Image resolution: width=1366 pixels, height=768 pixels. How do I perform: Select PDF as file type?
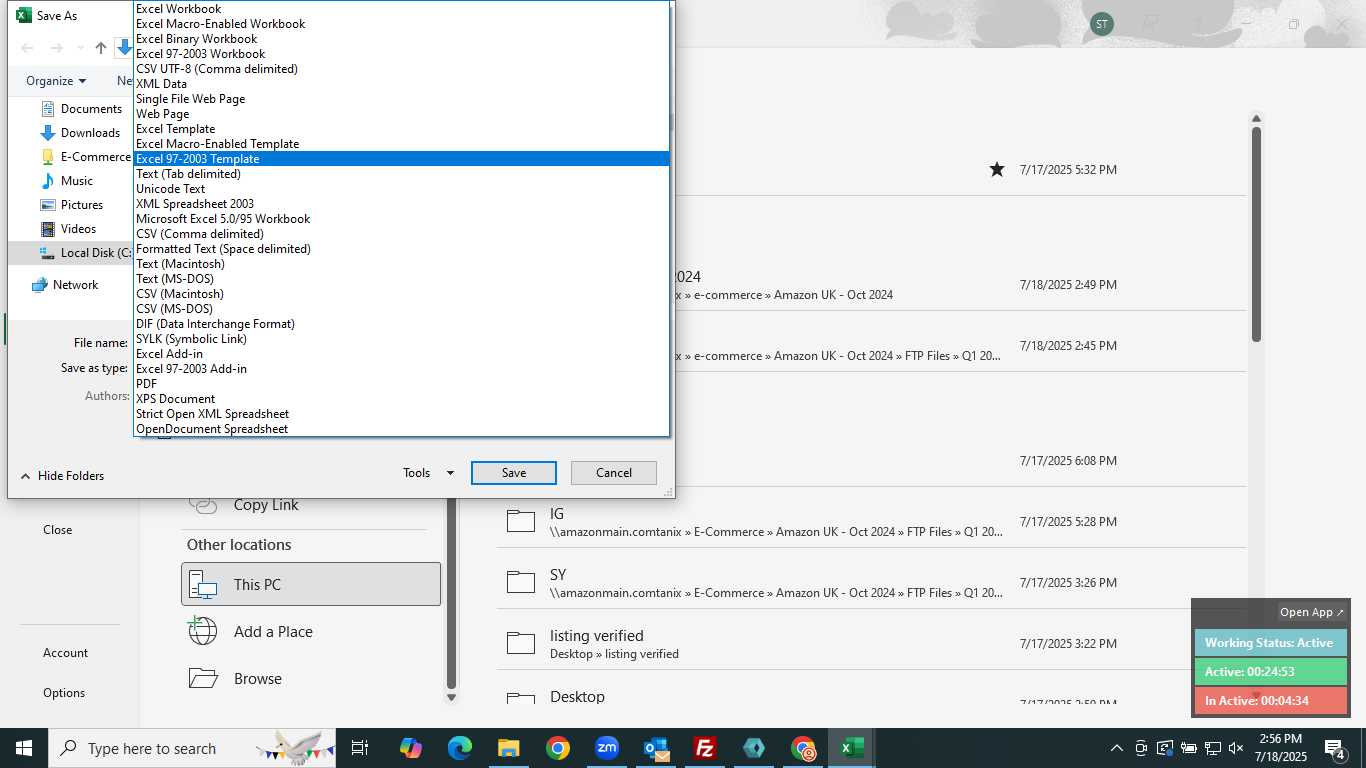click(x=401, y=384)
